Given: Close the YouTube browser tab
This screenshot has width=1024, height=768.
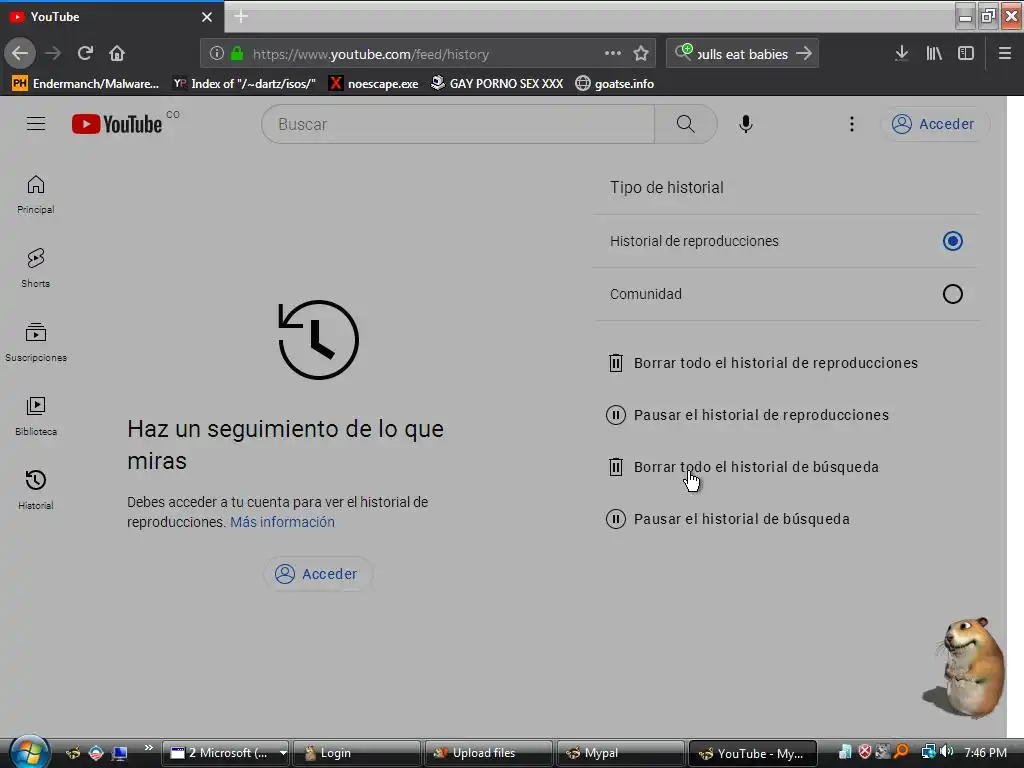Looking at the screenshot, I should (207, 17).
